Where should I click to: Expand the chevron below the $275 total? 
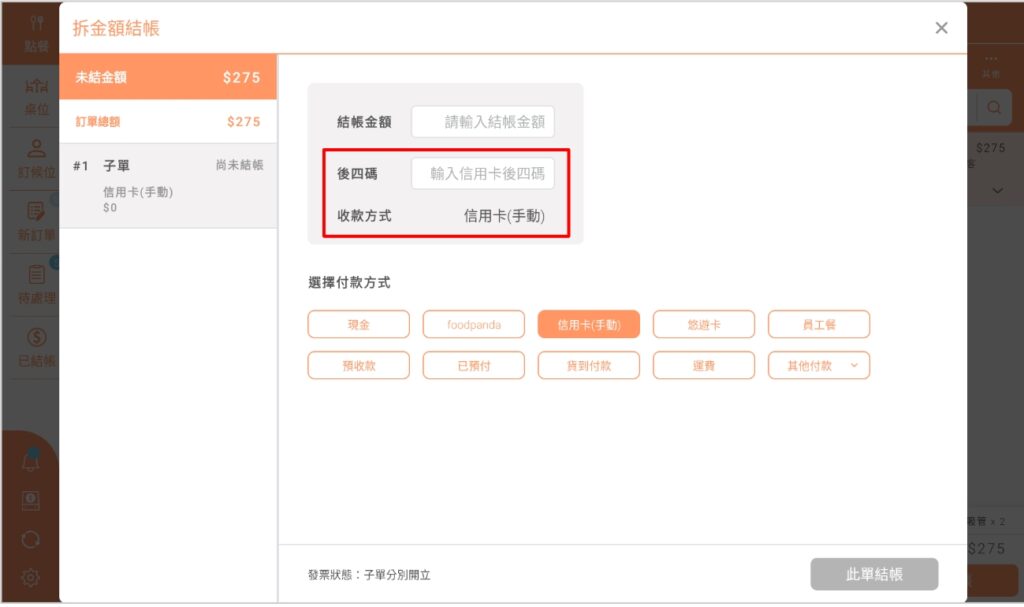997,189
